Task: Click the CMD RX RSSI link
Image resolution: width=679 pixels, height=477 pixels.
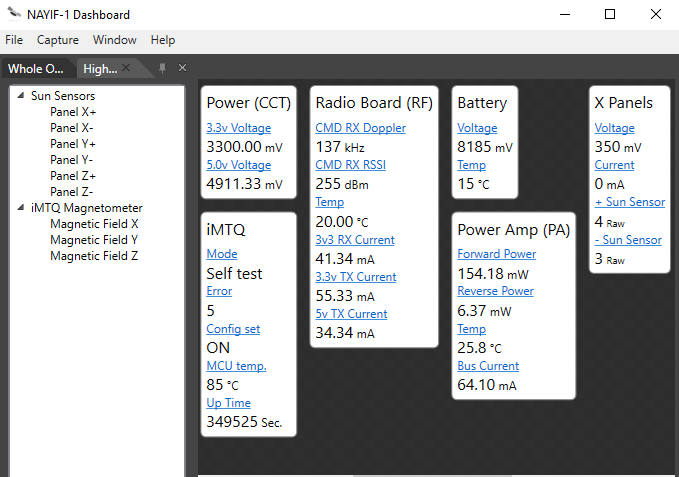Action: (350, 165)
